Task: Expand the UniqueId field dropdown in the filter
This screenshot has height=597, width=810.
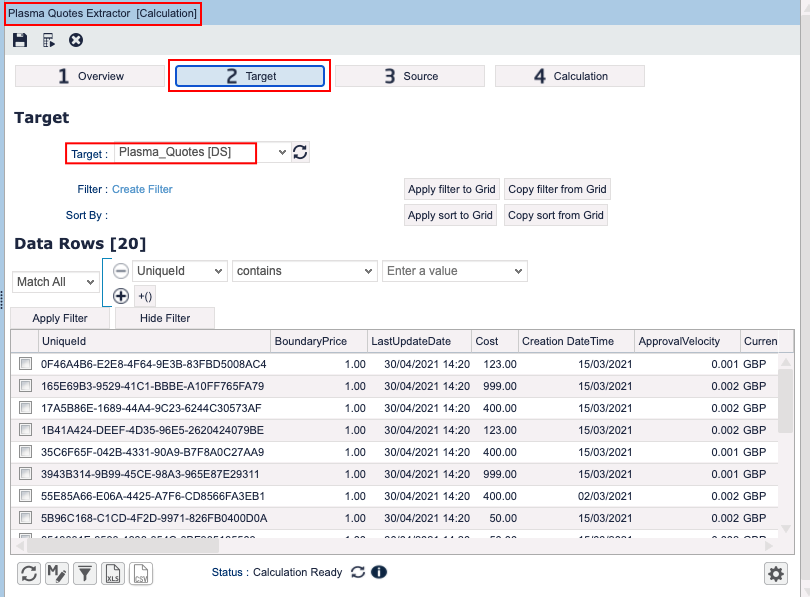Action: [180, 271]
